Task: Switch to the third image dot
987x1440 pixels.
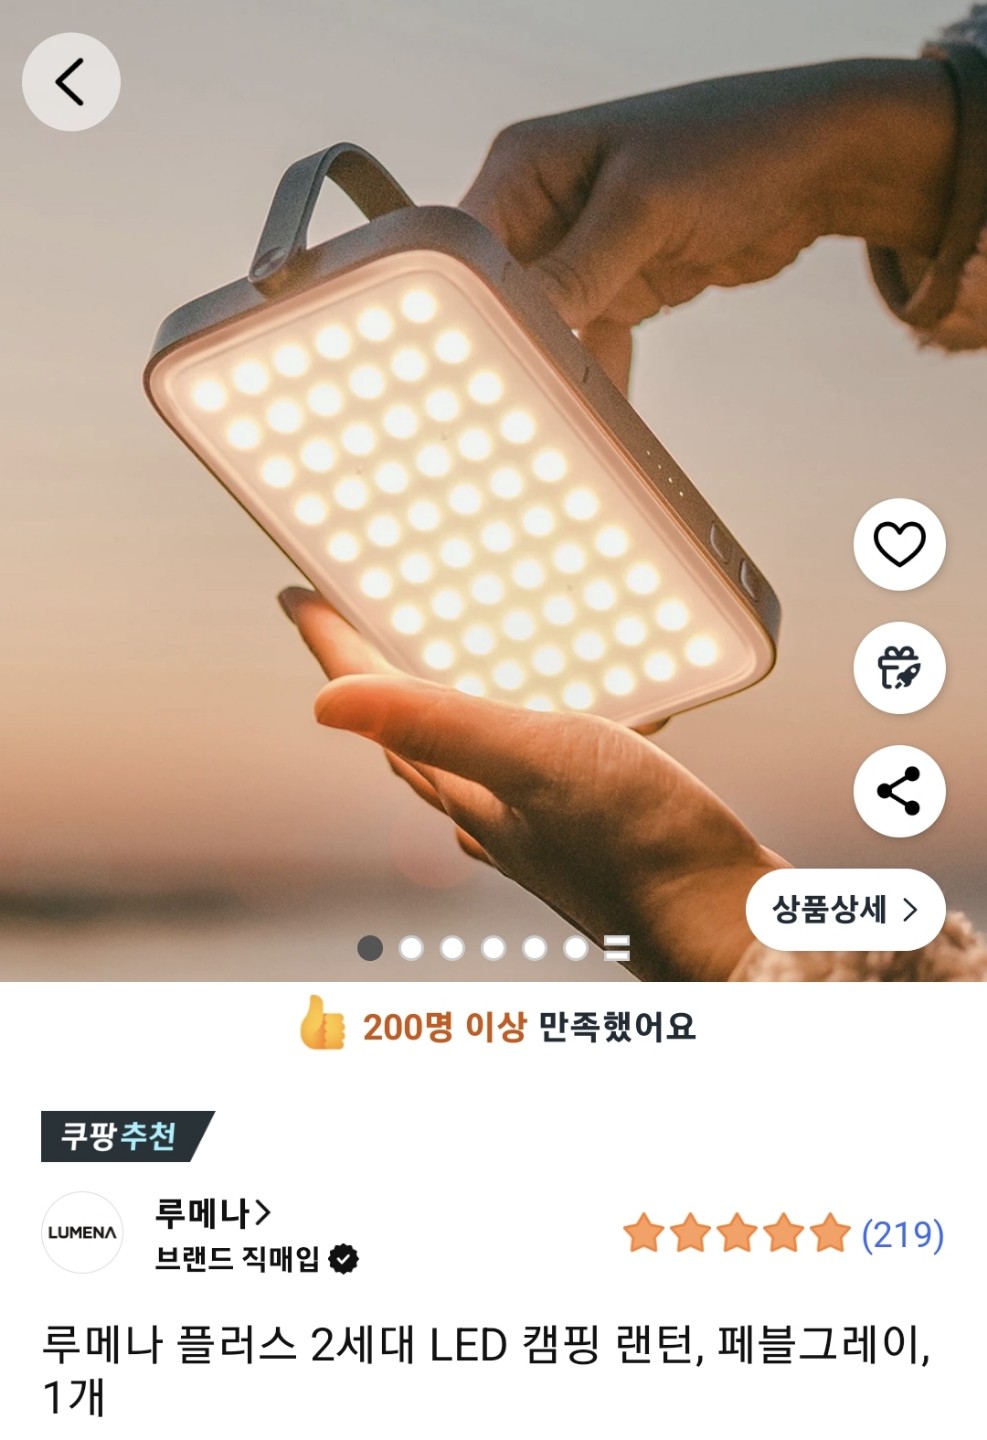Action: click(452, 948)
